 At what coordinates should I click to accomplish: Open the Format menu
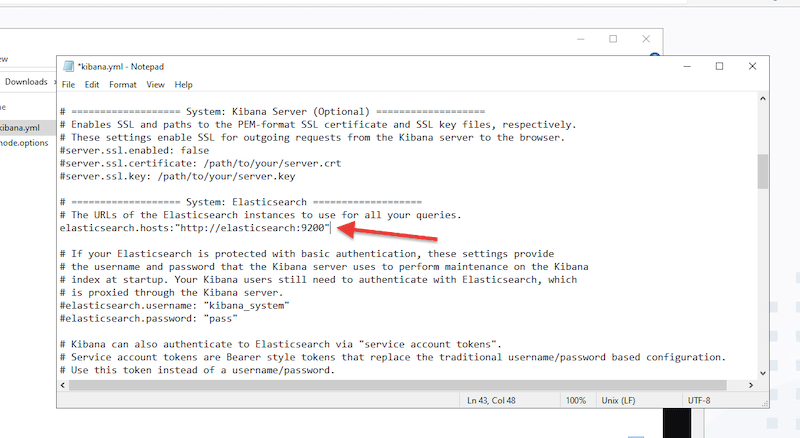(123, 85)
